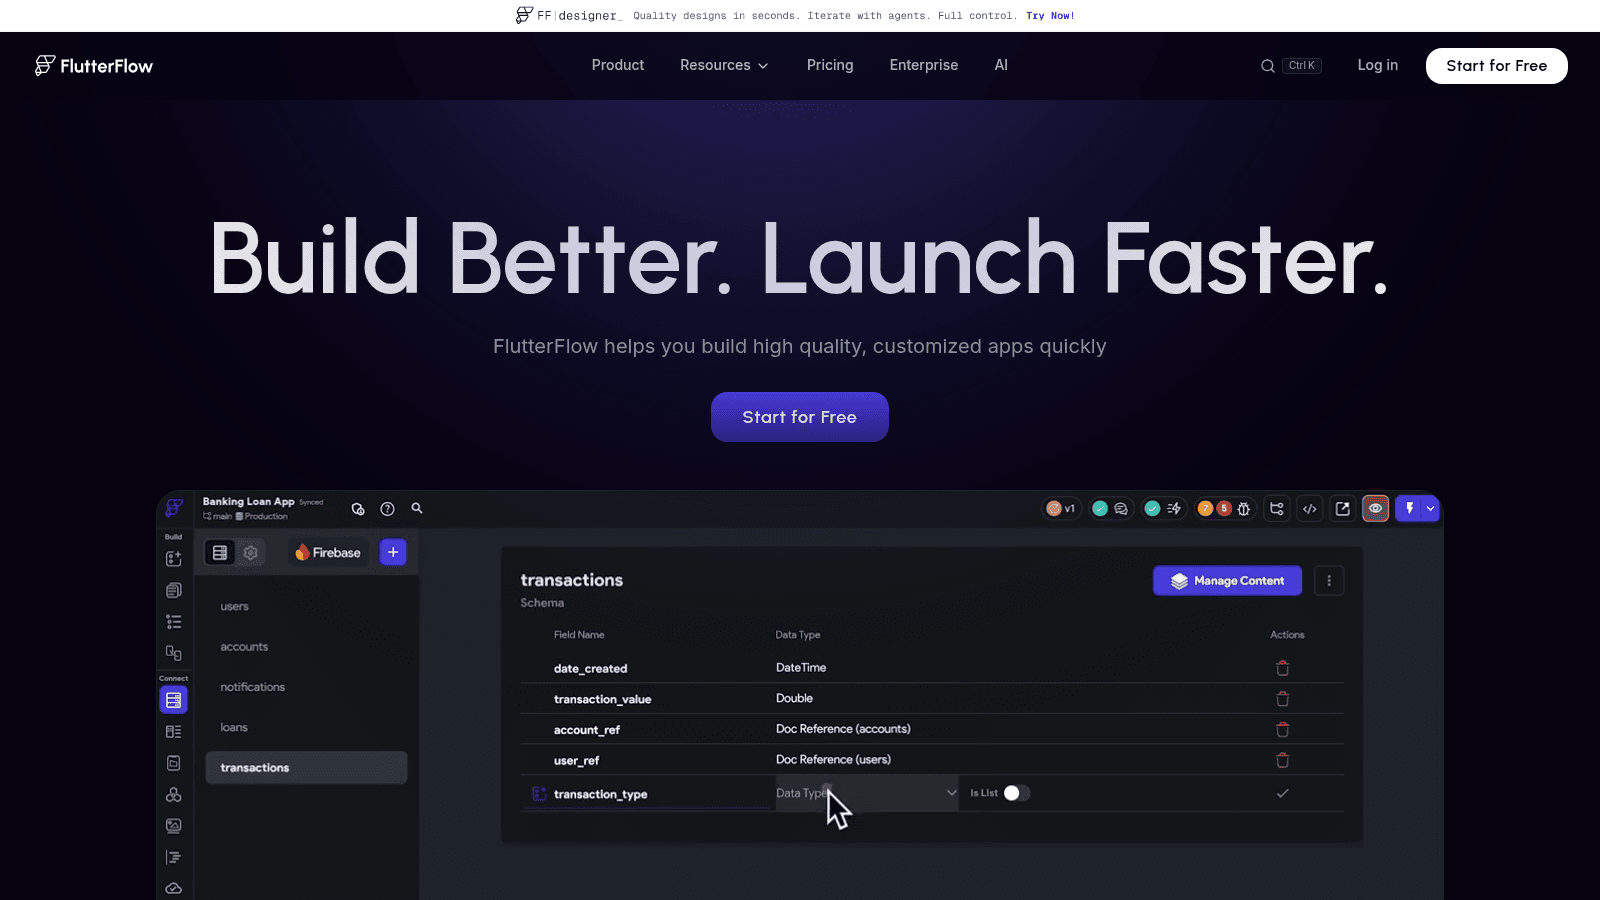
Task: Open the optimization lightning-lines icon
Action: [1174, 509]
